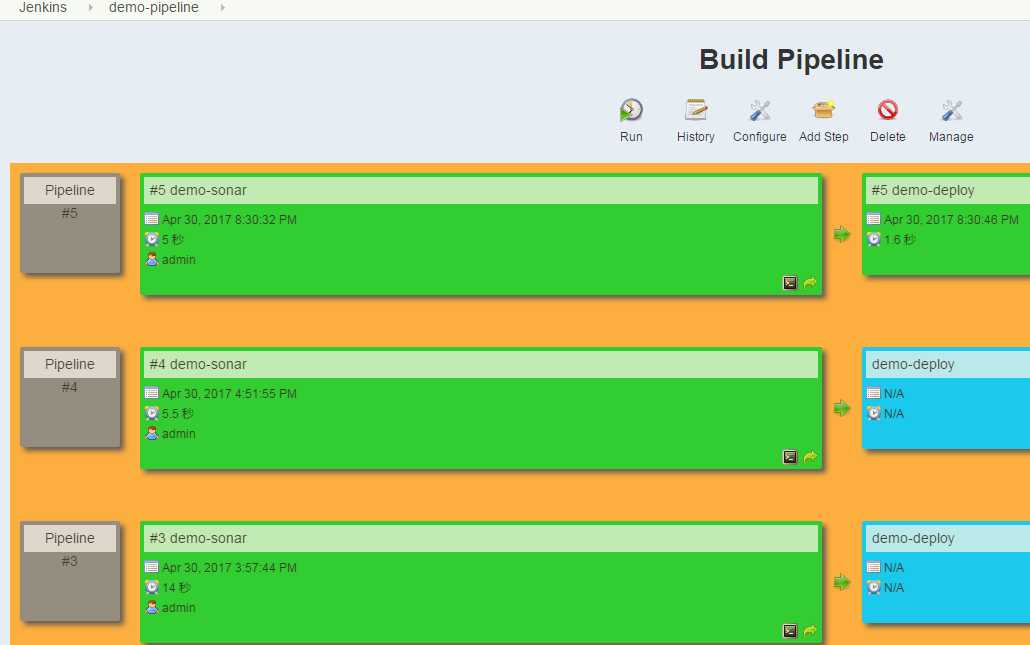Go to Jenkins home breadcrumb
The height and width of the screenshot is (645, 1030).
click(43, 7)
